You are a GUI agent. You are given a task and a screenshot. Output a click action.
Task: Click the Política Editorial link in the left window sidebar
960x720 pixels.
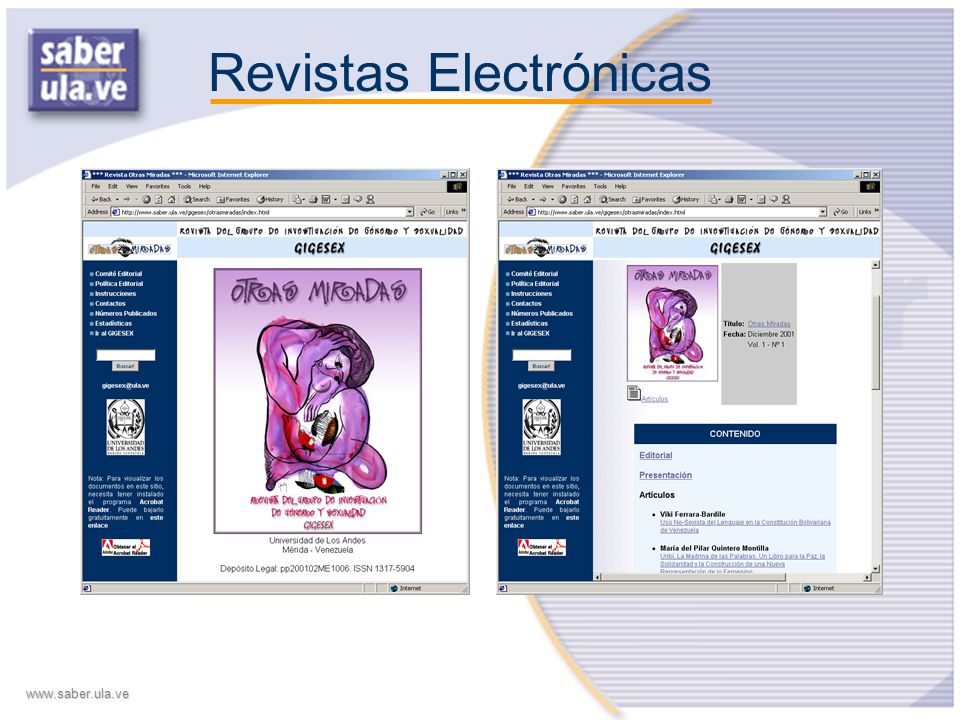[119, 283]
